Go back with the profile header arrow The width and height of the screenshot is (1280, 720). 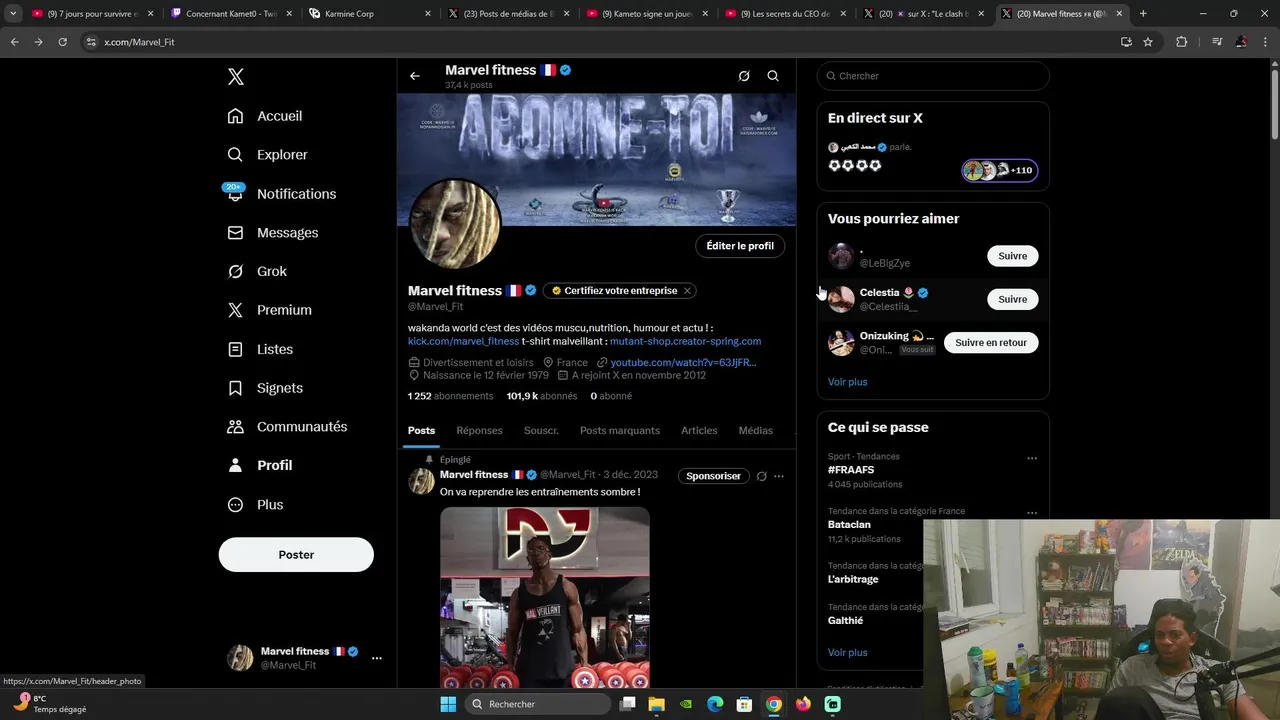(415, 76)
